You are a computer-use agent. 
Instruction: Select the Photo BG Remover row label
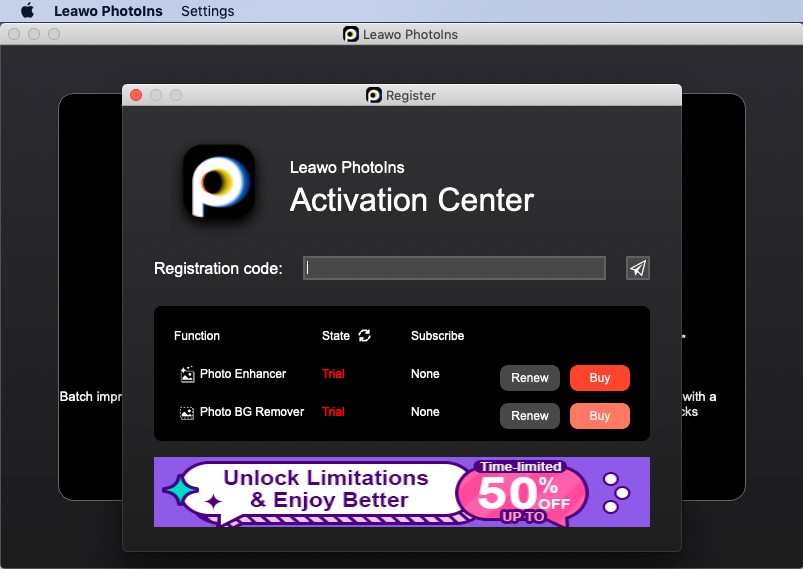[252, 412]
